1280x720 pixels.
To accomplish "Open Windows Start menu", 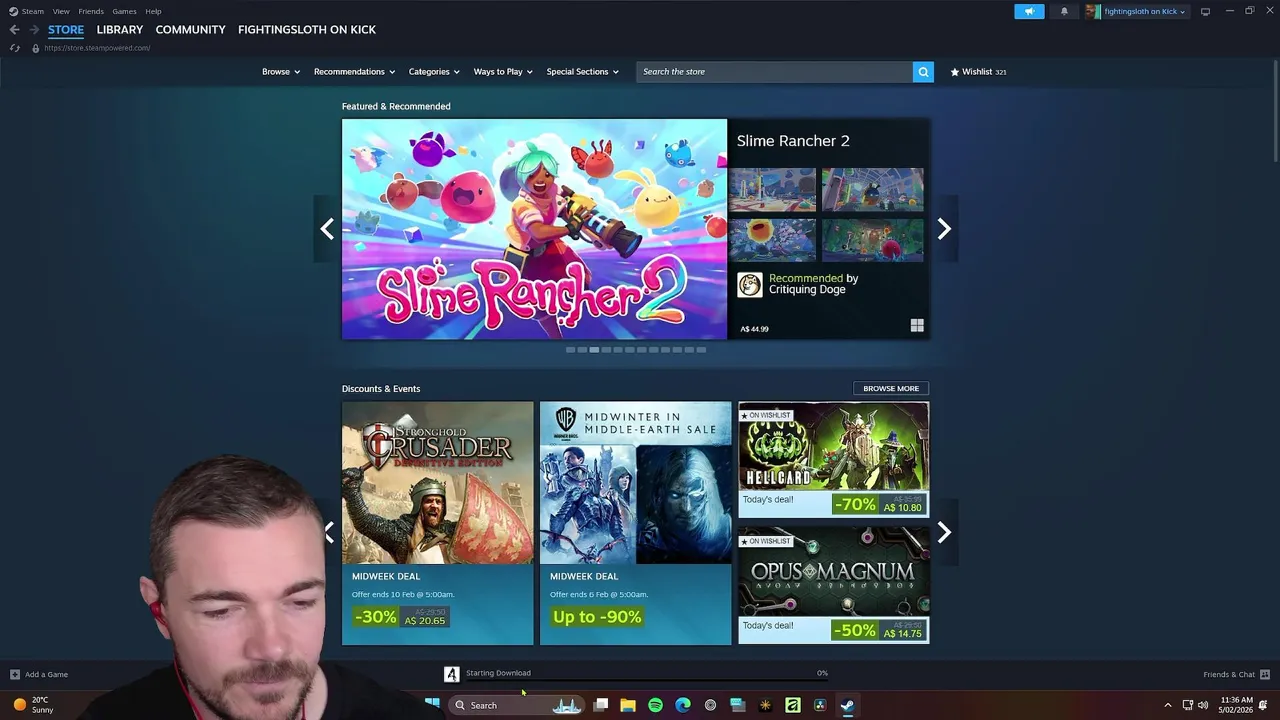I will tap(432, 705).
